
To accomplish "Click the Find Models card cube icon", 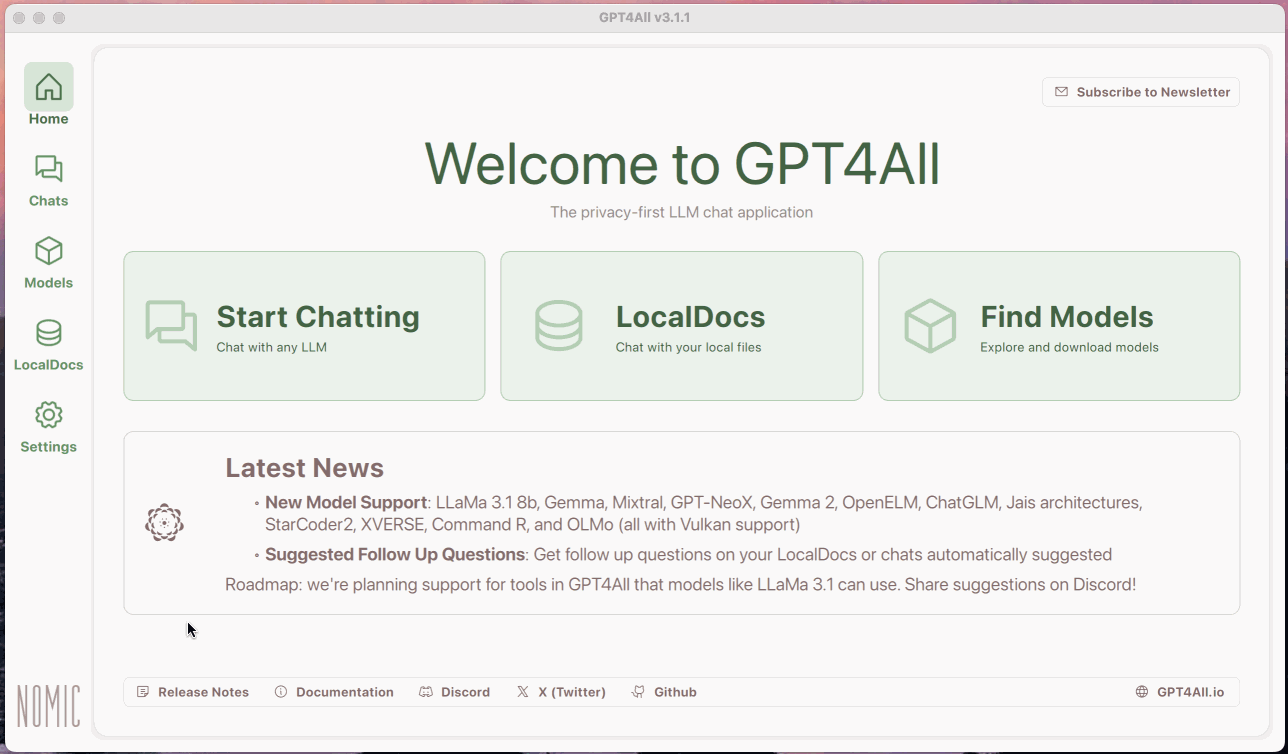I will [x=930, y=326].
